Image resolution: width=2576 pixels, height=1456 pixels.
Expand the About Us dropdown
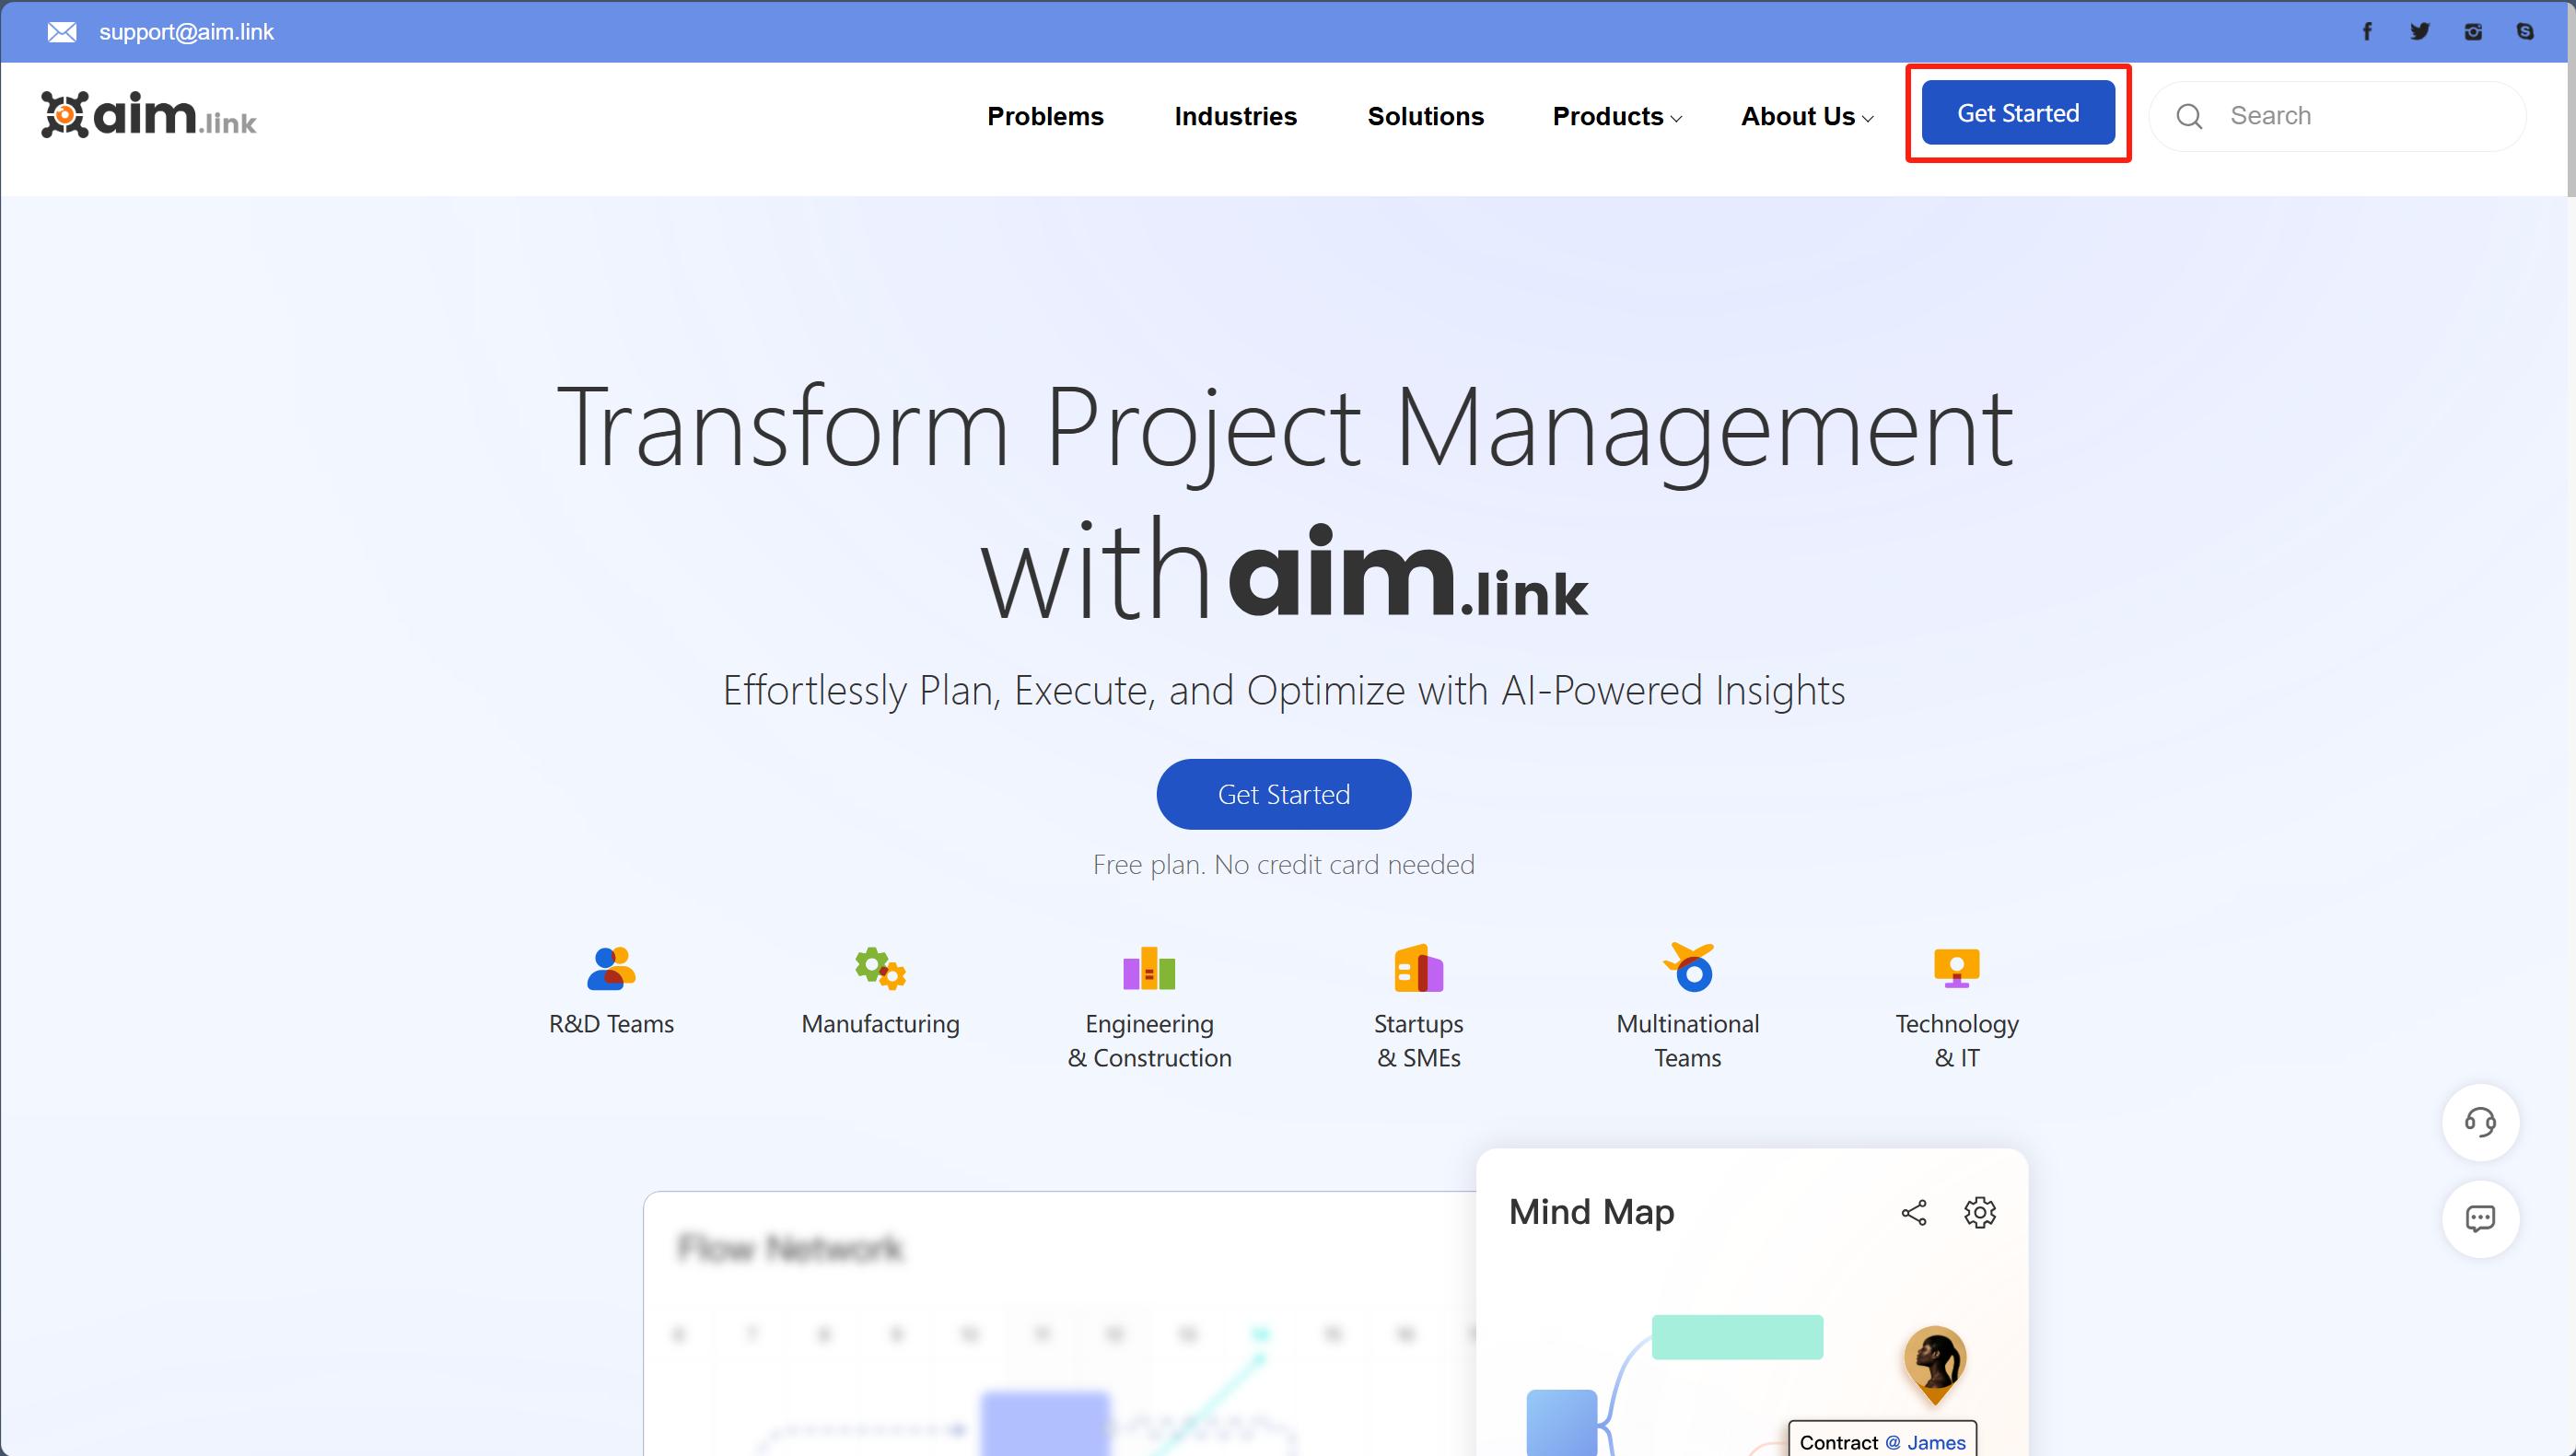(1805, 116)
